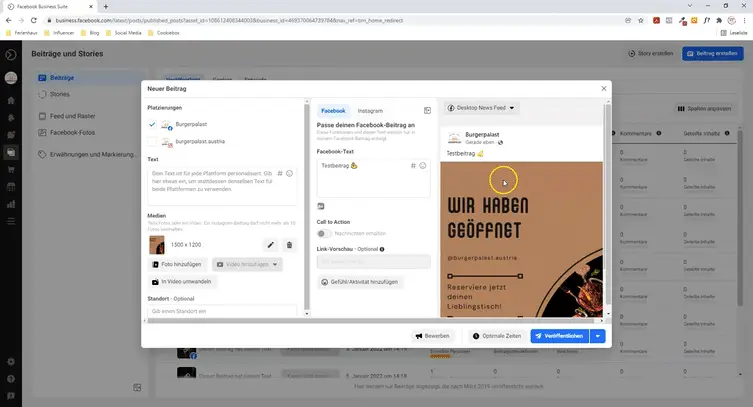This screenshot has width=753, height=407.
Task: Open the Social Media bookmark folder
Action: pyautogui.click(x=123, y=33)
